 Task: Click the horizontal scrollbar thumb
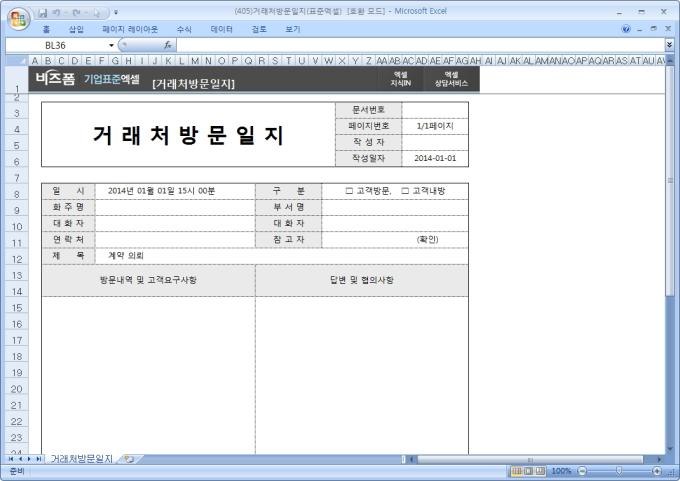click(x=530, y=459)
